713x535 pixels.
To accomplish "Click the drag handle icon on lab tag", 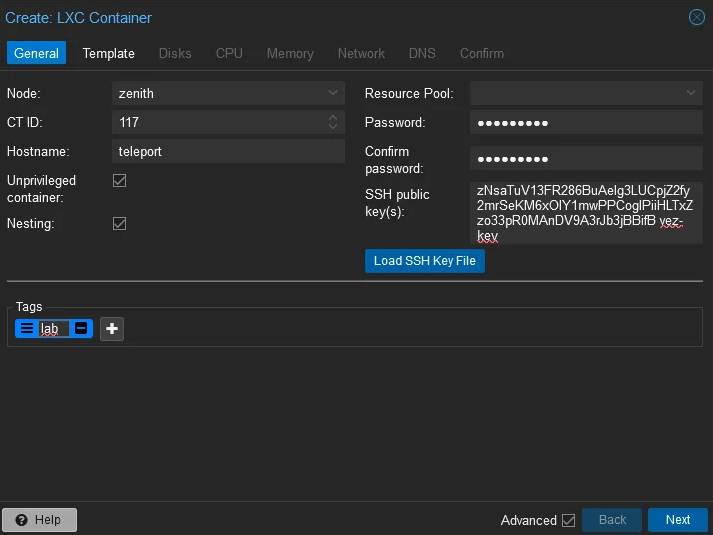I will (27, 328).
